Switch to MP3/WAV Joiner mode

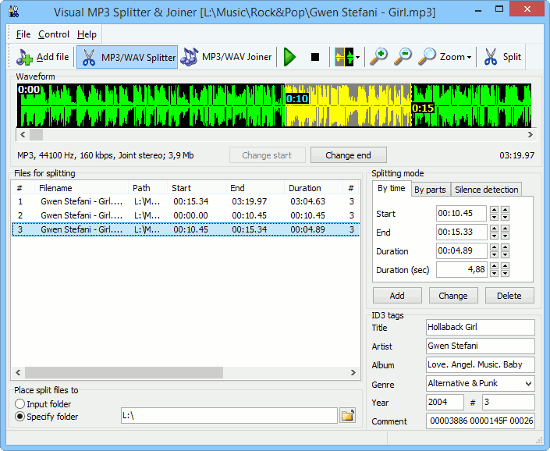tap(226, 57)
